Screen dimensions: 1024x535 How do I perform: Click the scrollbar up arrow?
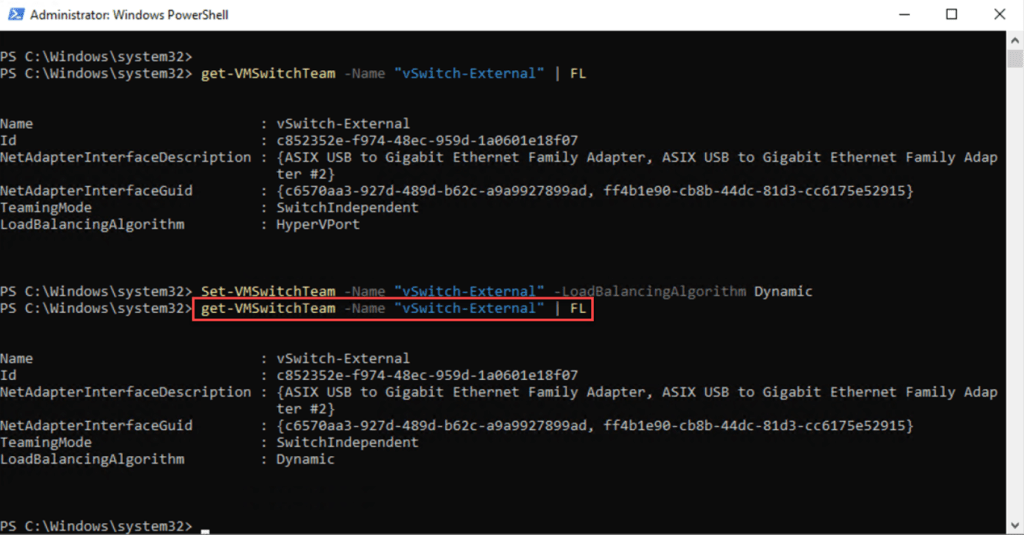point(1015,41)
